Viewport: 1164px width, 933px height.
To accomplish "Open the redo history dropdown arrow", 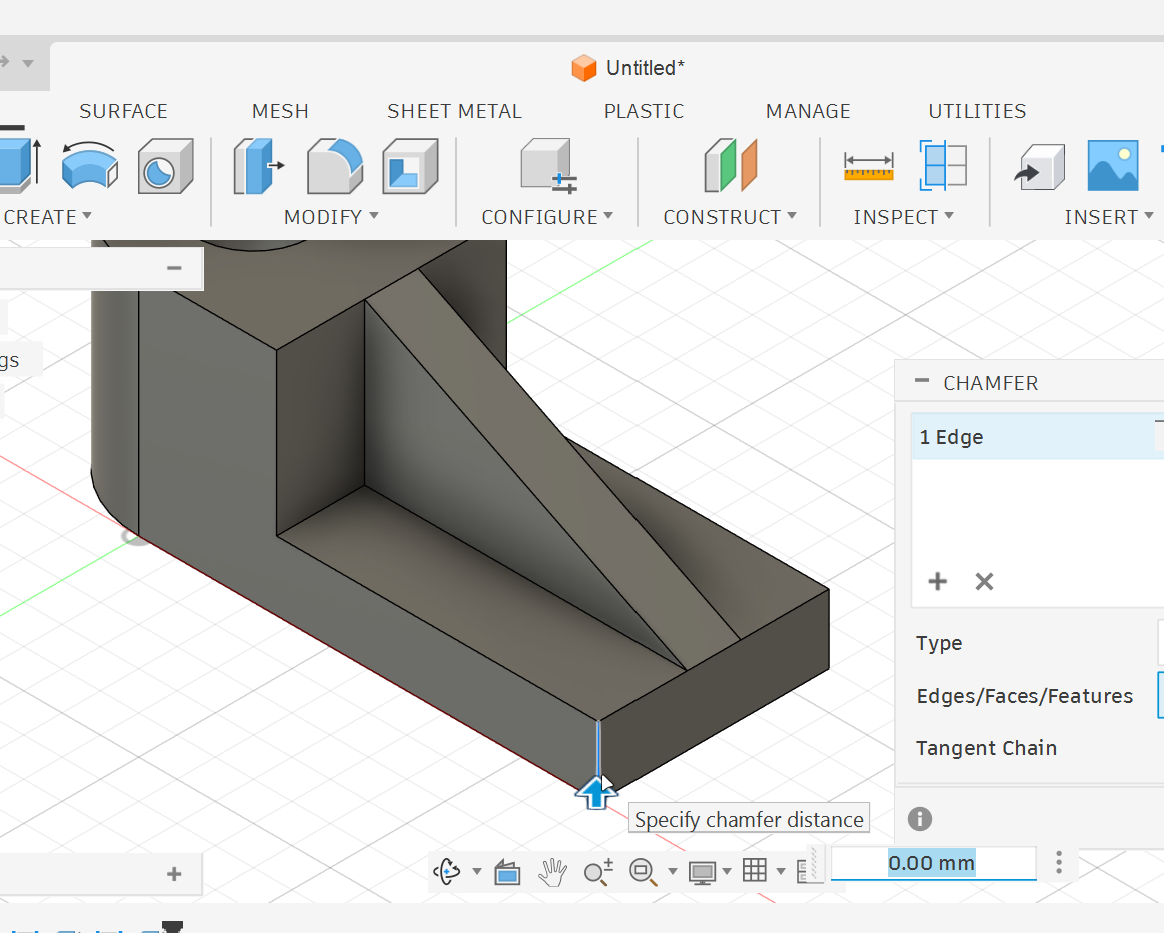I will coord(28,63).
